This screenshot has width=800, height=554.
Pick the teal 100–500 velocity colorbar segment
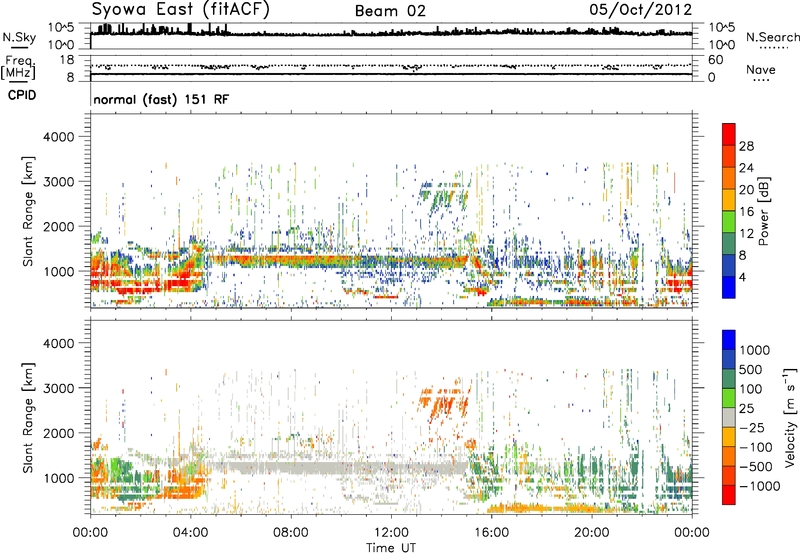pyautogui.click(x=729, y=379)
